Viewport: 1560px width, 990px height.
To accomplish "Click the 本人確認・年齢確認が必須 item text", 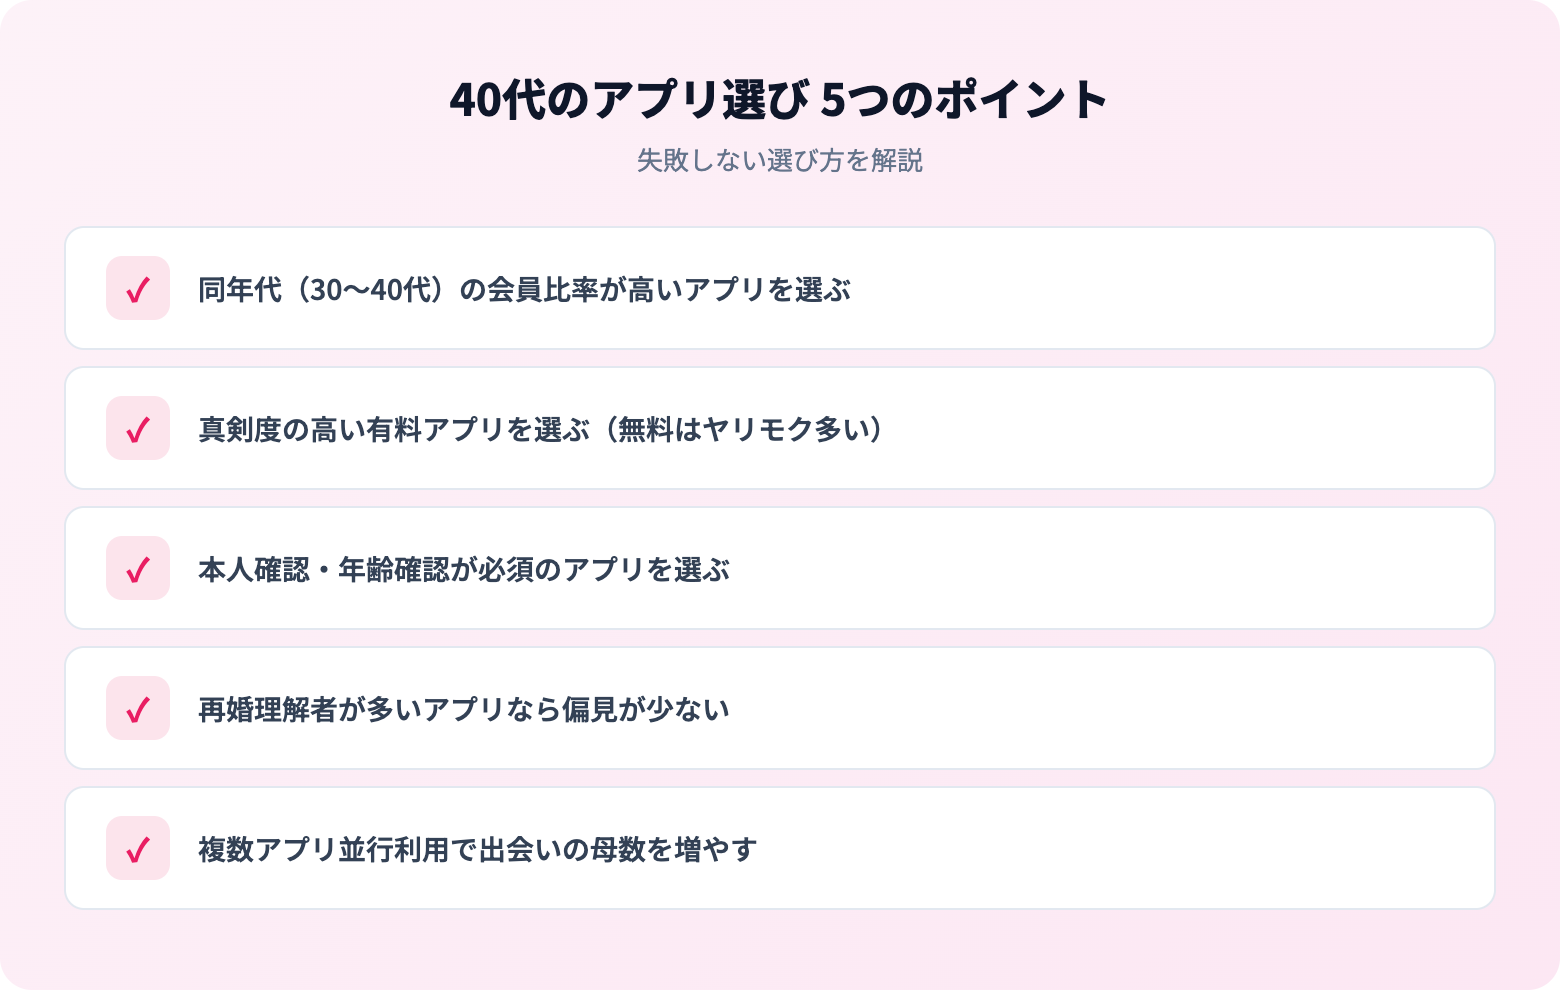I will pos(463,570).
